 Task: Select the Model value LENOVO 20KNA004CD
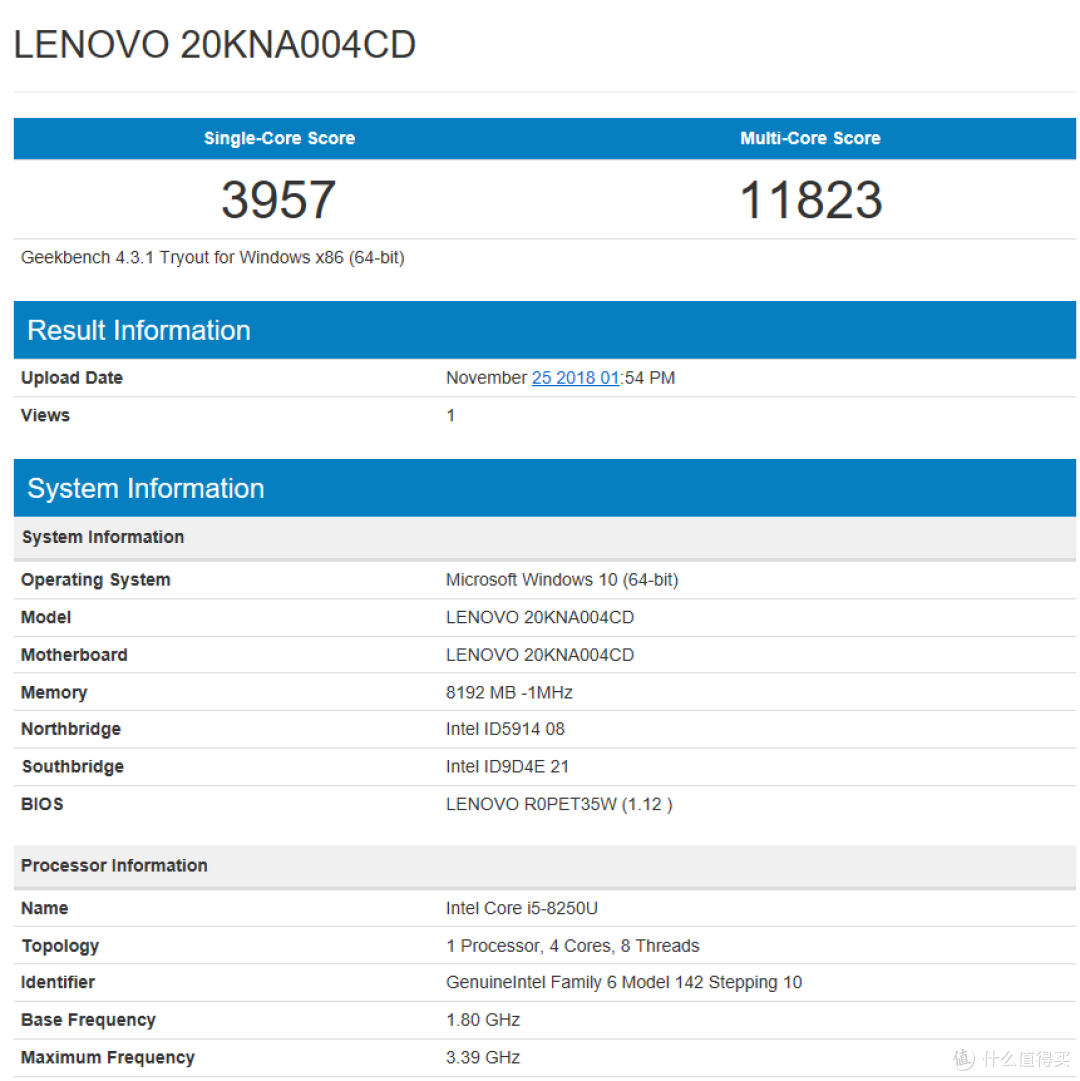pyautogui.click(x=540, y=617)
